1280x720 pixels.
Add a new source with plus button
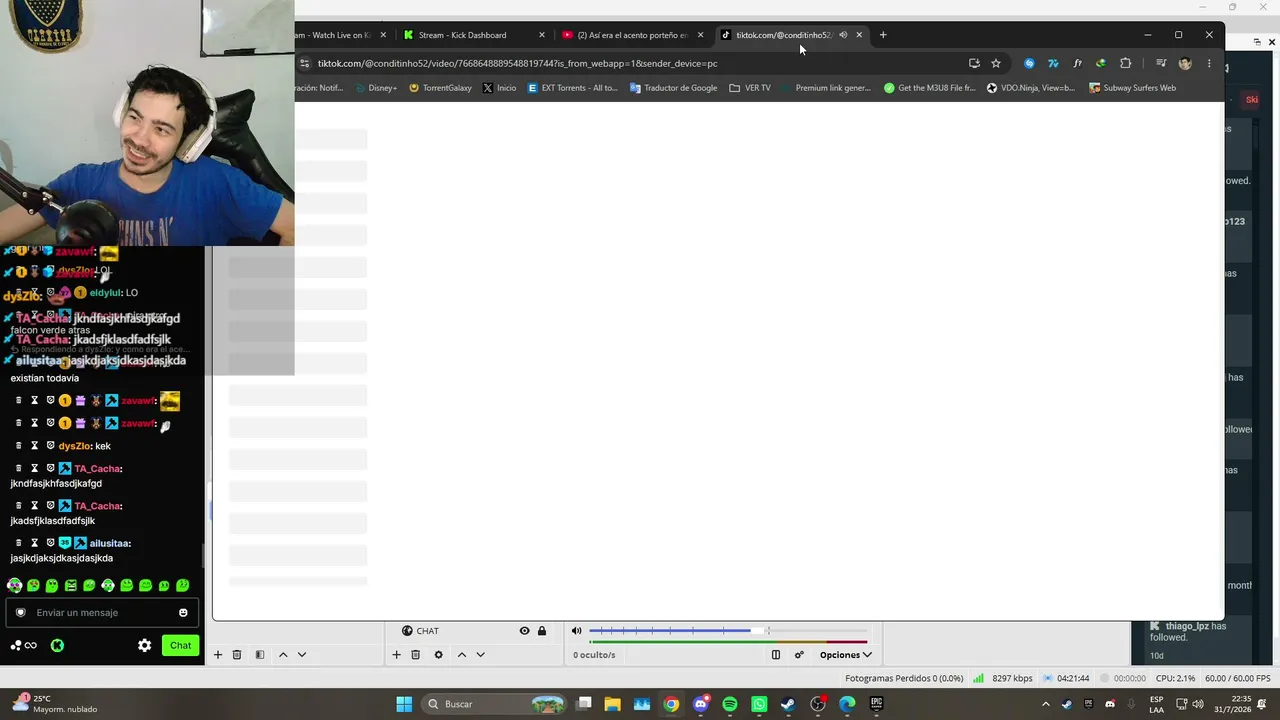[x=396, y=655]
